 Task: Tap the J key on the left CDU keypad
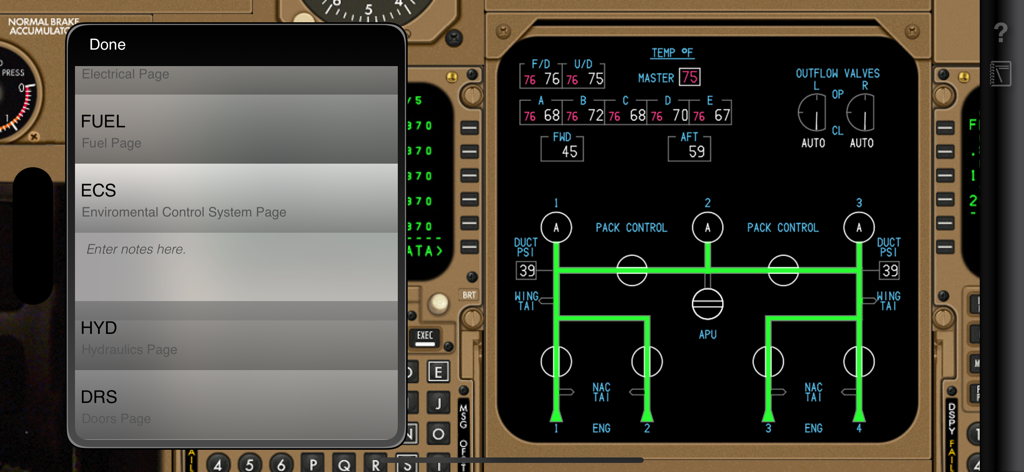click(x=438, y=402)
